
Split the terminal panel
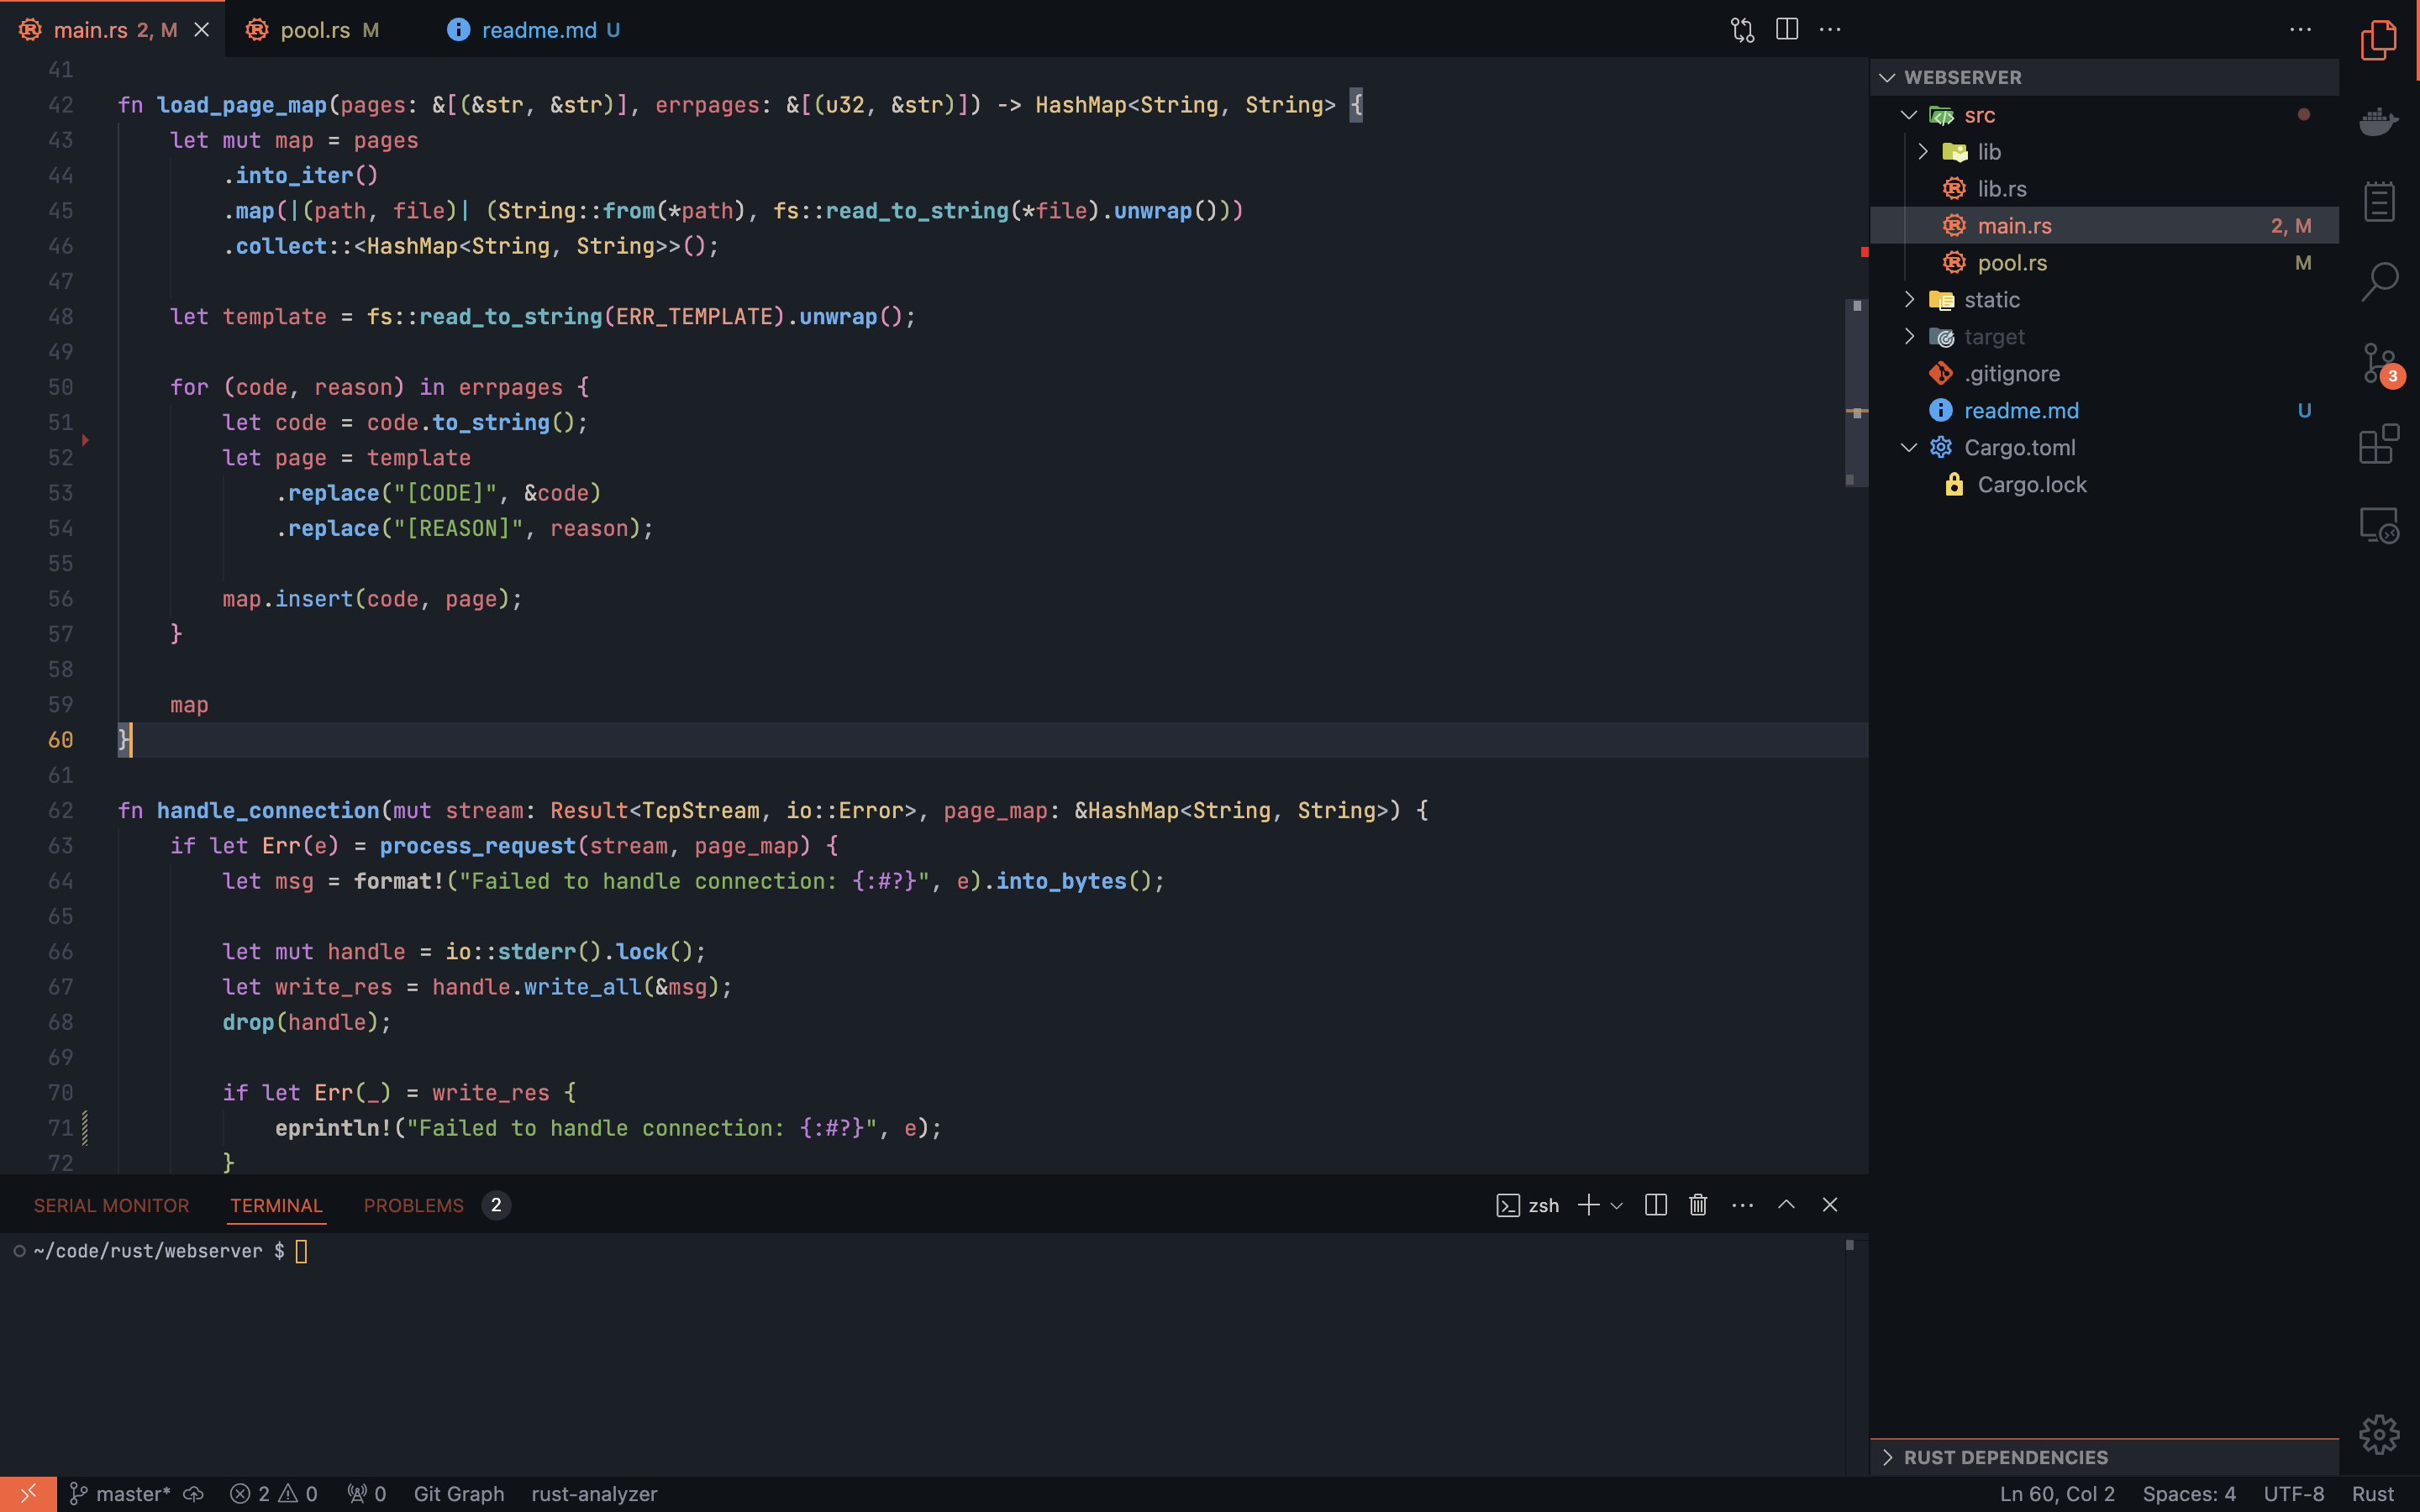click(1655, 1205)
